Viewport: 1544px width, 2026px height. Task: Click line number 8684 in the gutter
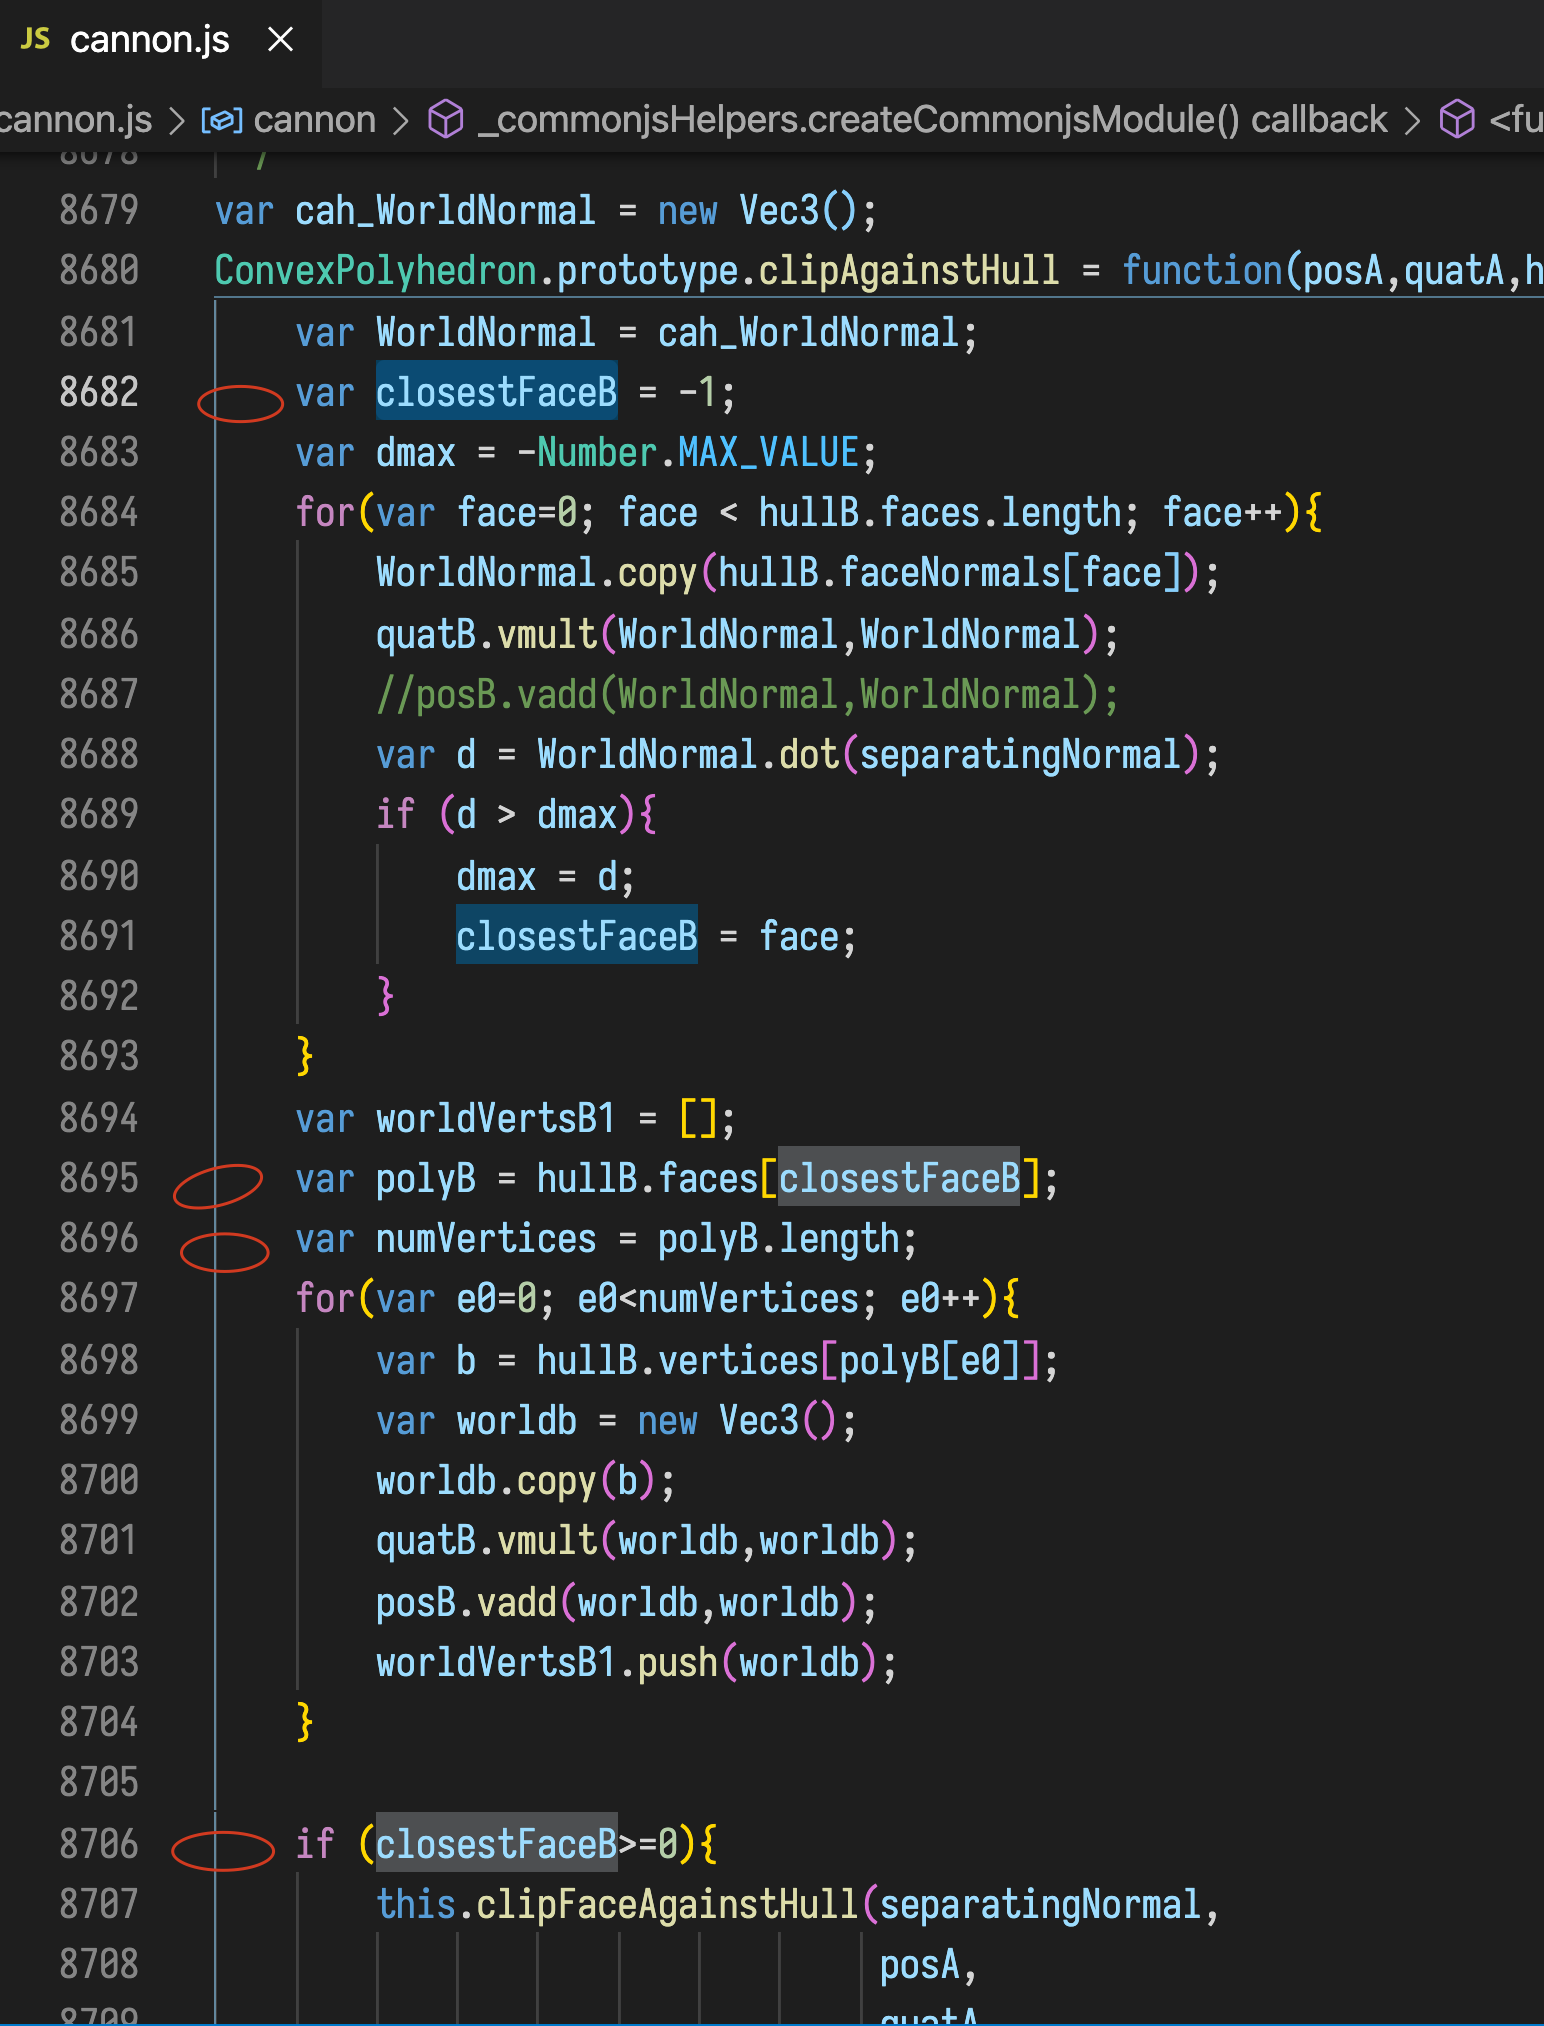(99, 513)
